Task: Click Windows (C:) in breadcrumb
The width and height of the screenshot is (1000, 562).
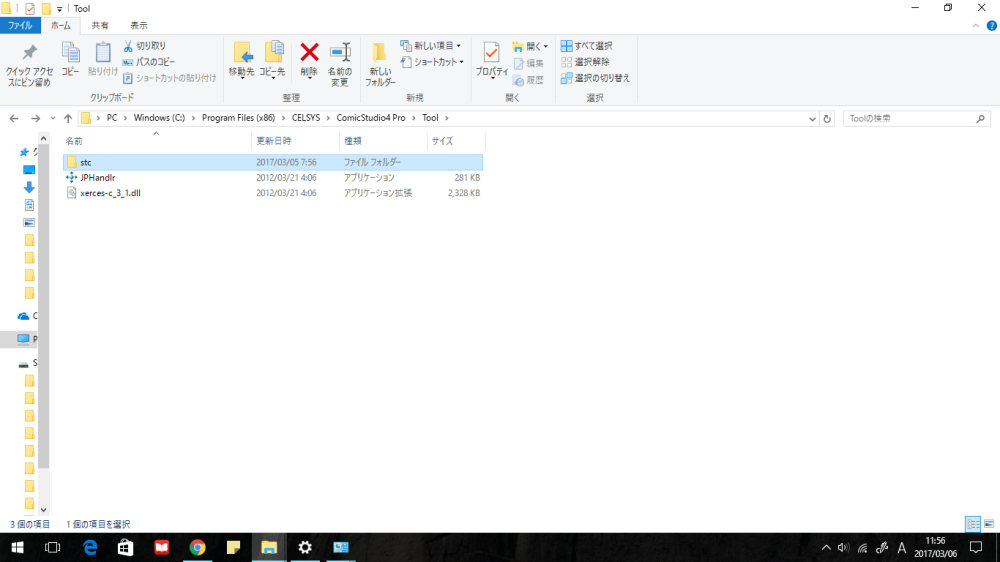Action: [x=159, y=118]
